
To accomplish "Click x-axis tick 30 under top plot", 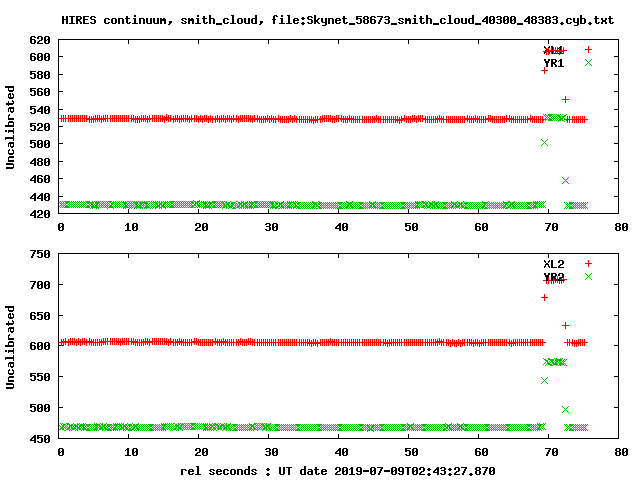I will pyautogui.click(x=271, y=227).
